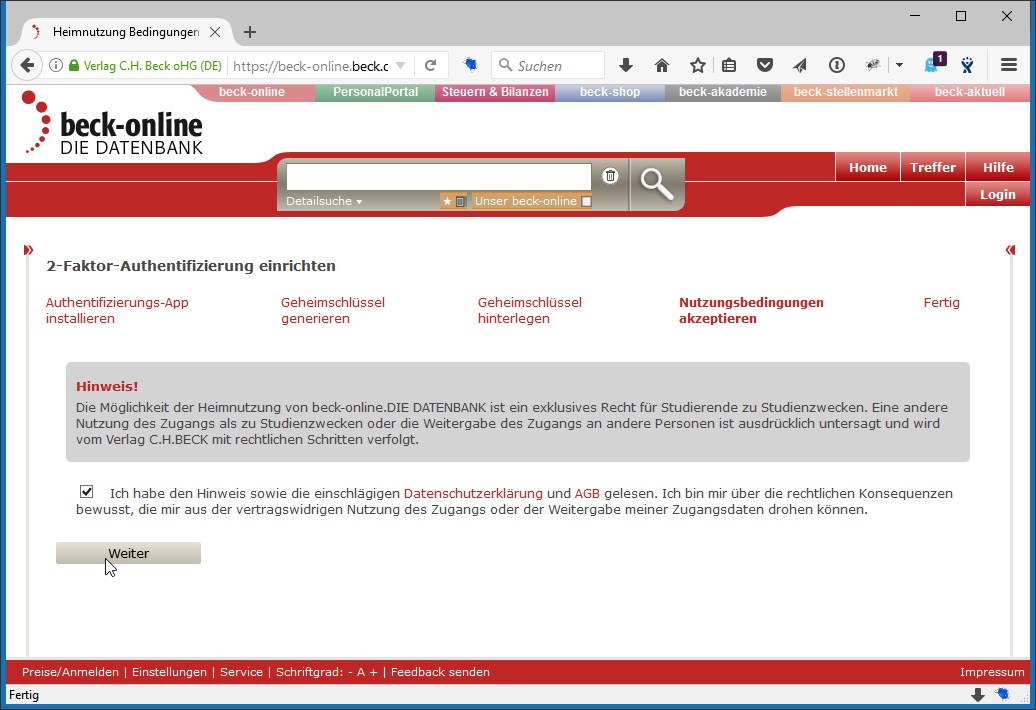Open the Treffer results button
This screenshot has width=1036, height=710.
tap(932, 167)
